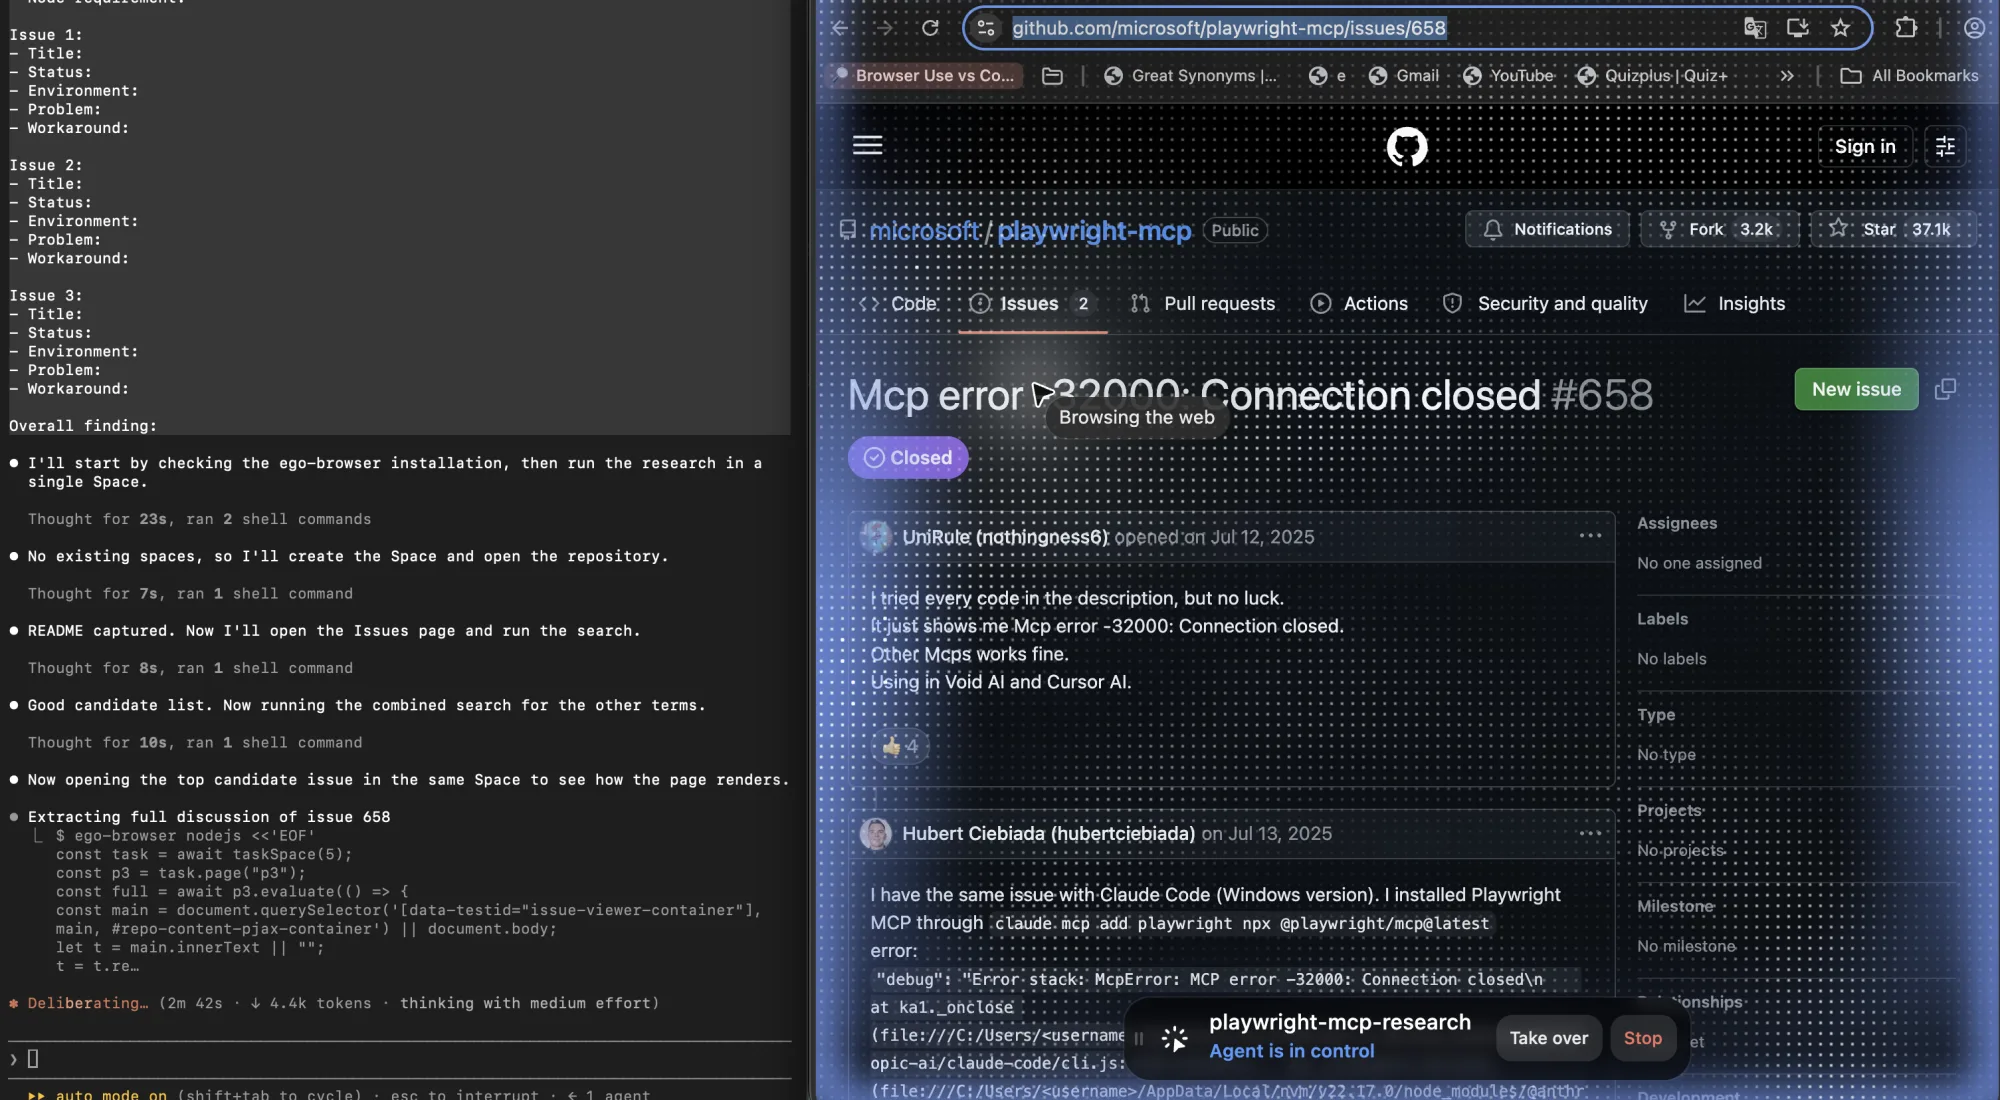Copy issue link with the copy icon
Image resolution: width=2000 pixels, height=1100 pixels.
click(1945, 389)
